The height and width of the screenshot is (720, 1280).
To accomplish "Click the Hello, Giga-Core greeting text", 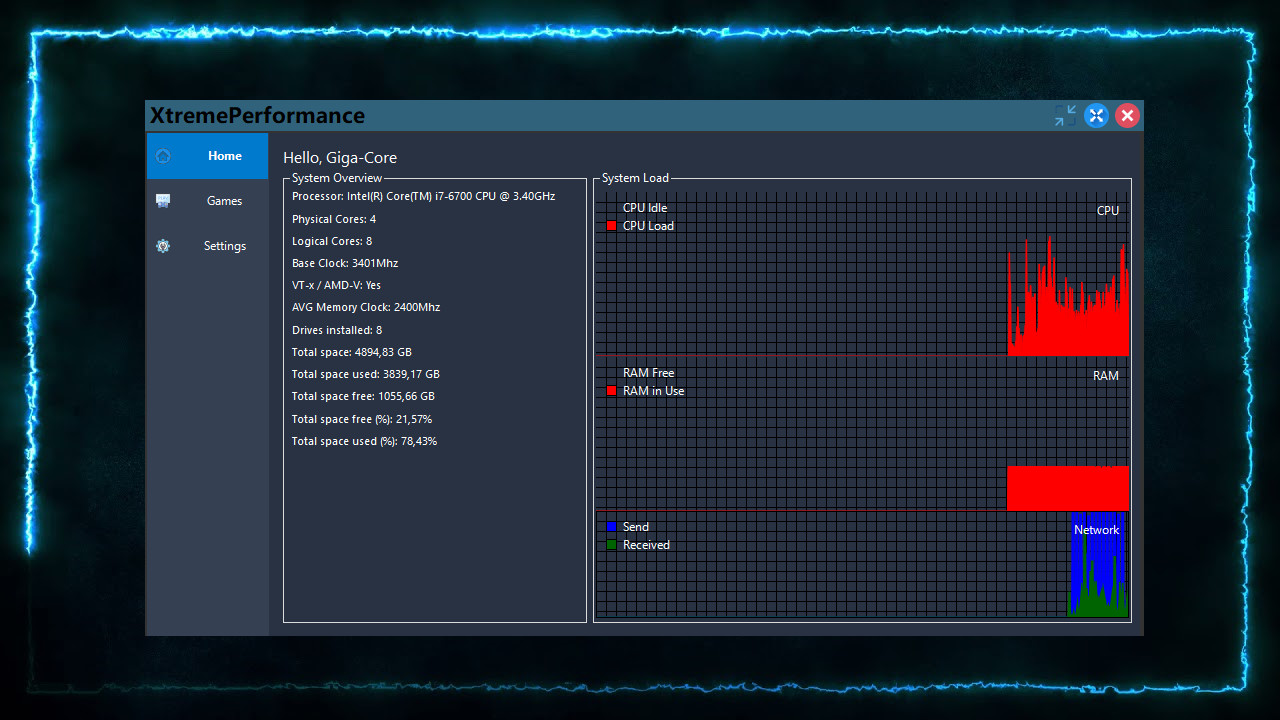I will [x=338, y=157].
